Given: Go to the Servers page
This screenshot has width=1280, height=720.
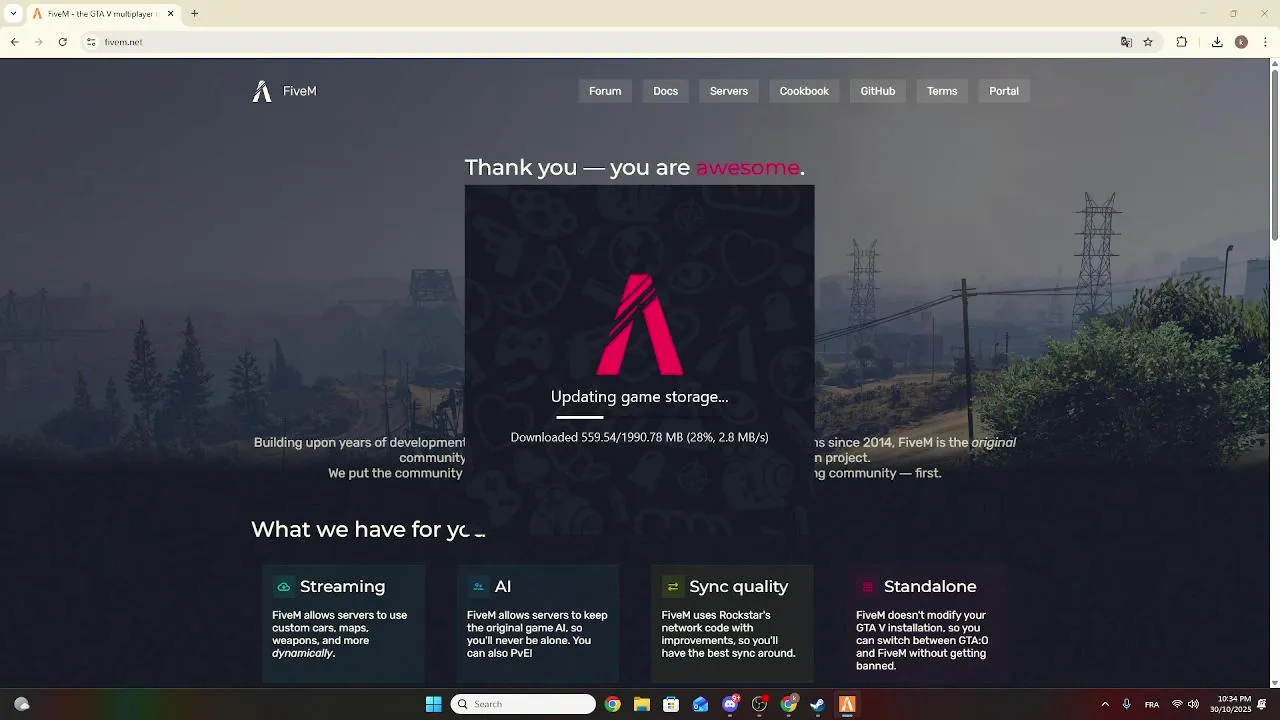Looking at the screenshot, I should click(729, 91).
